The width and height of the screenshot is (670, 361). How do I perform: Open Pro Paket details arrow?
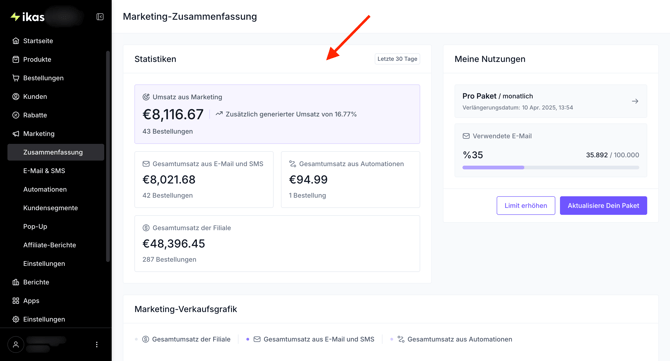tap(635, 101)
